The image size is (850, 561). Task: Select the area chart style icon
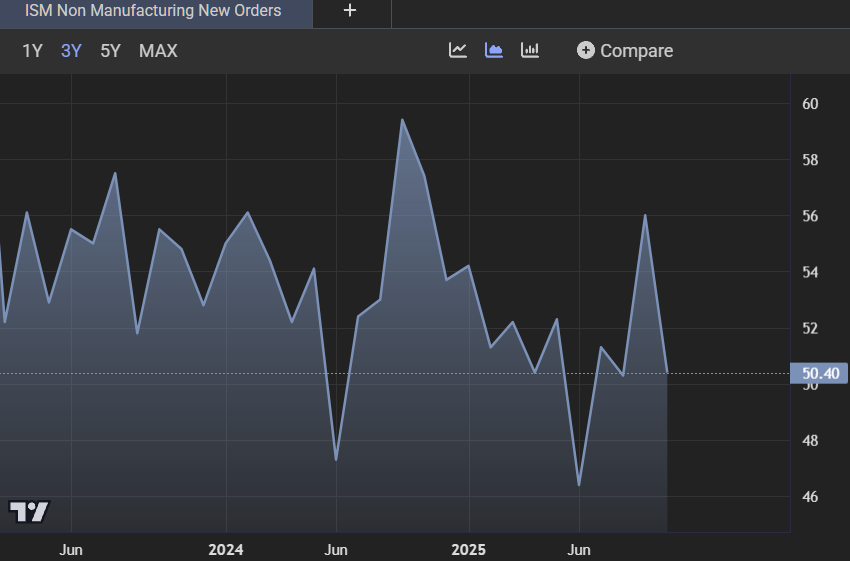point(494,50)
